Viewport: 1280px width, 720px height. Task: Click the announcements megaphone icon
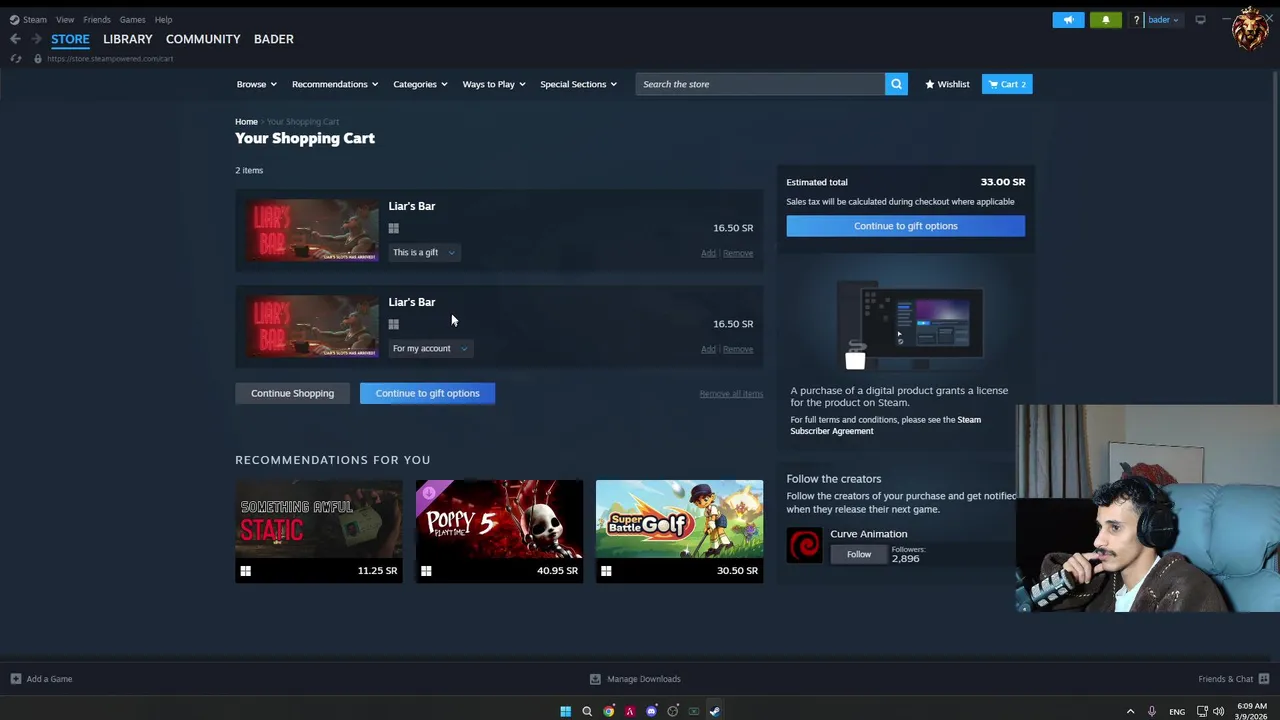pyautogui.click(x=1068, y=20)
